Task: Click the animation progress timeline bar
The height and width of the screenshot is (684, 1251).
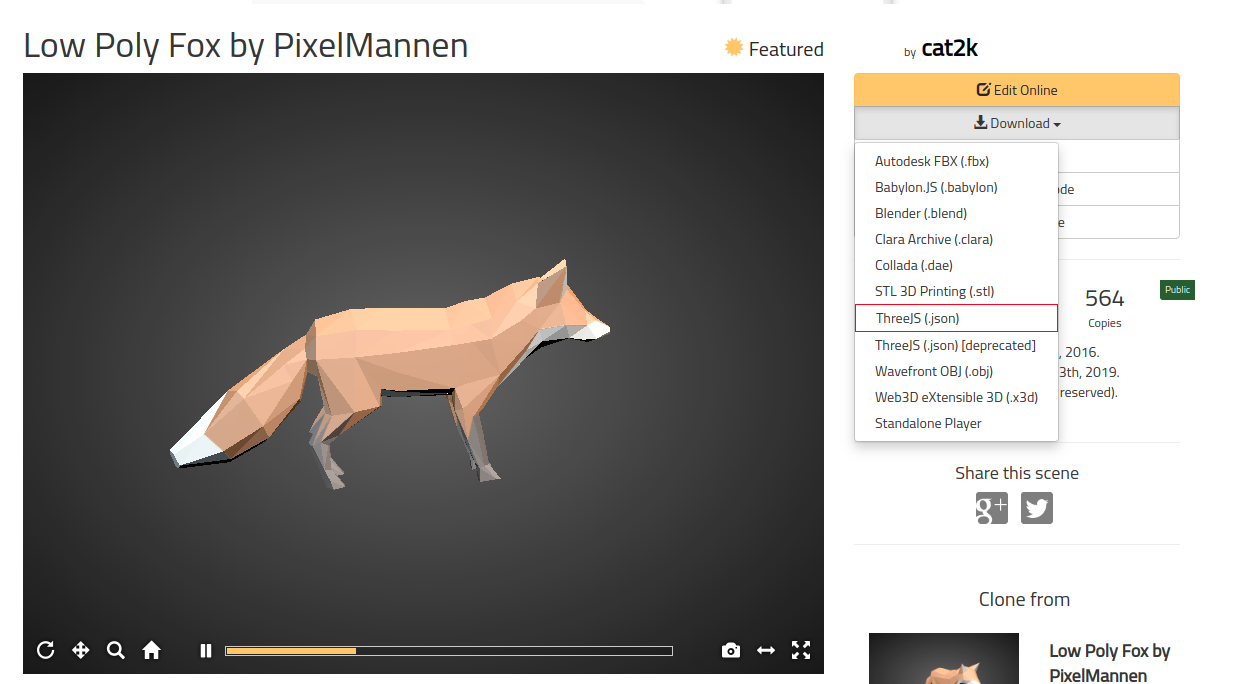Action: (449, 651)
